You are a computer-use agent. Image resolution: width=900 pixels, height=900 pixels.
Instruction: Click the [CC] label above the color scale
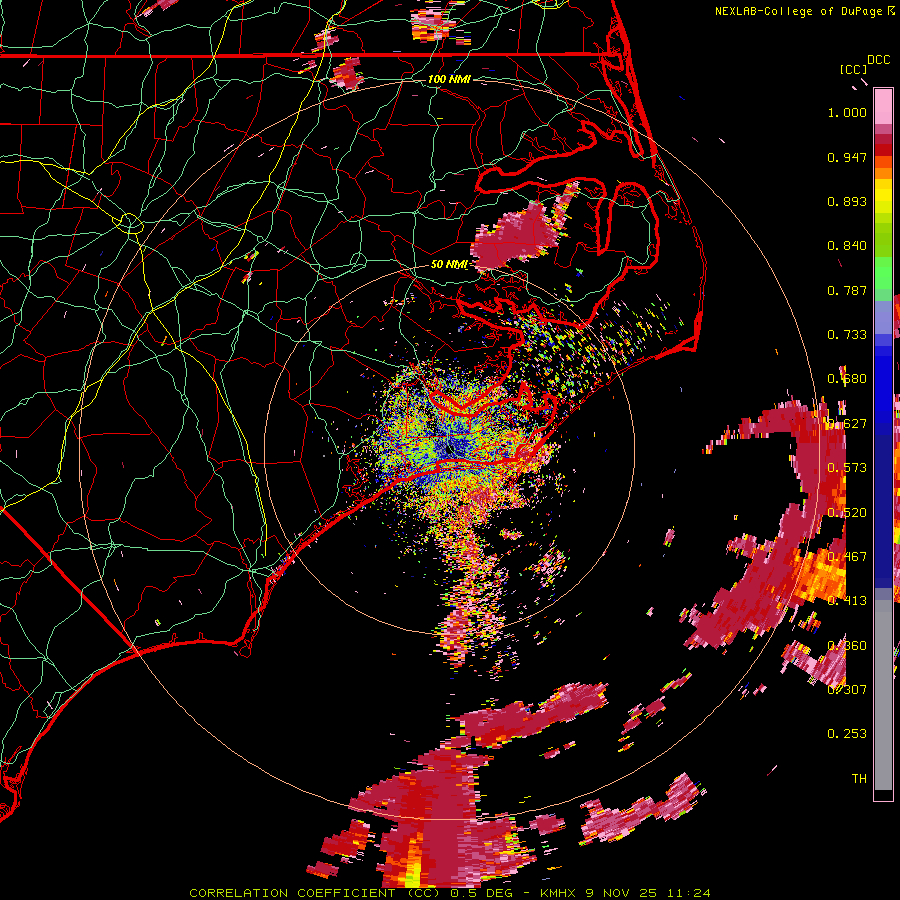coord(852,69)
